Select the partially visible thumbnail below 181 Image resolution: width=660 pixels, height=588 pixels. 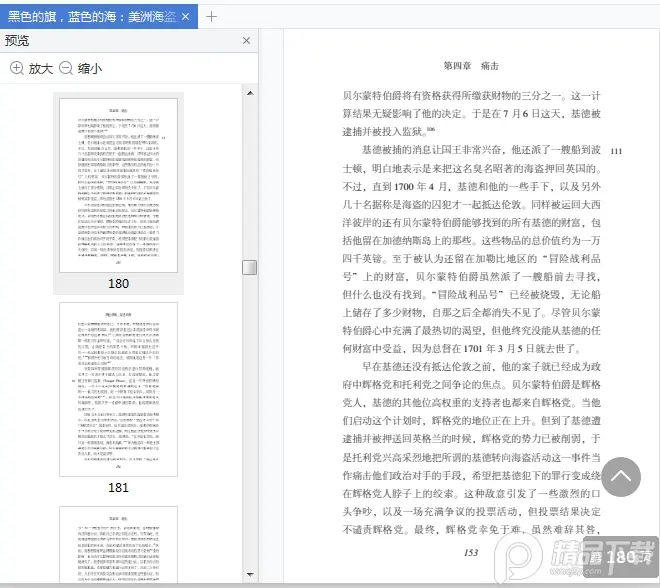[118, 545]
